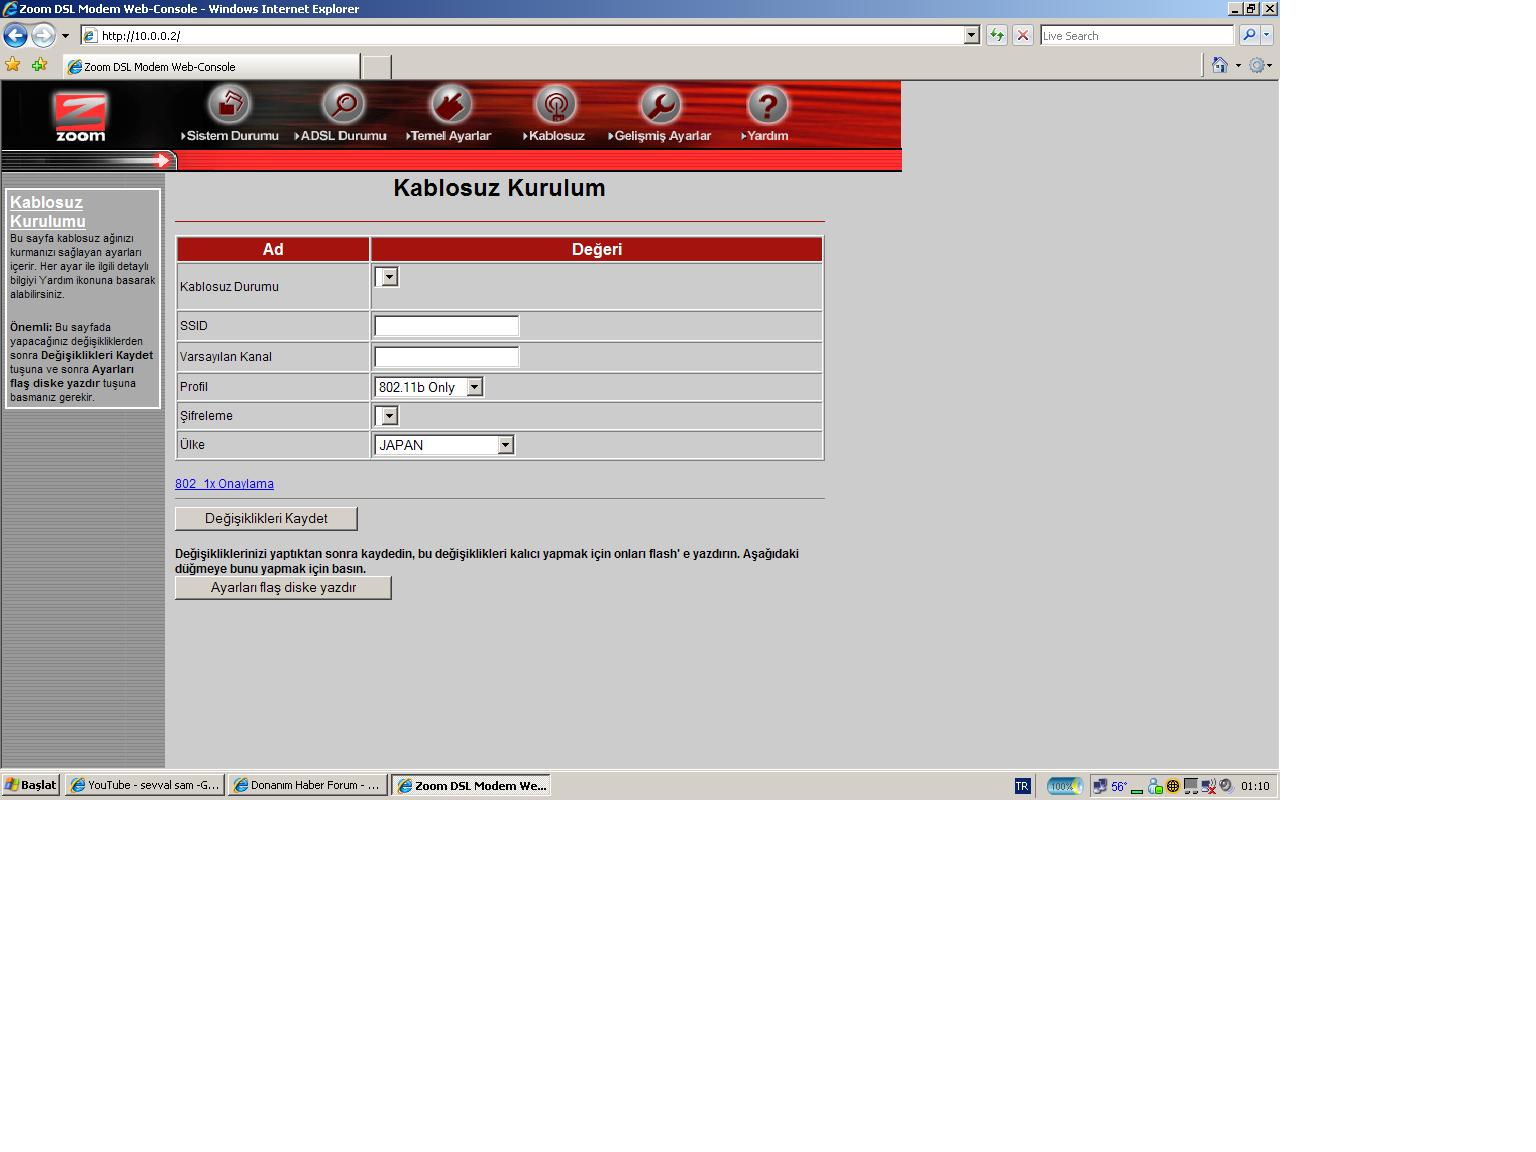Click the Kablosuz Kurulum page title

[x=499, y=188]
